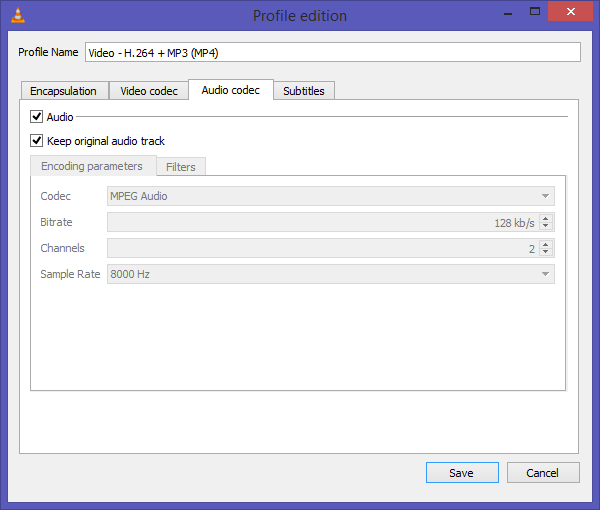Switch to the Encapsulation tab
Viewport: 600px width, 510px height.
point(64,91)
